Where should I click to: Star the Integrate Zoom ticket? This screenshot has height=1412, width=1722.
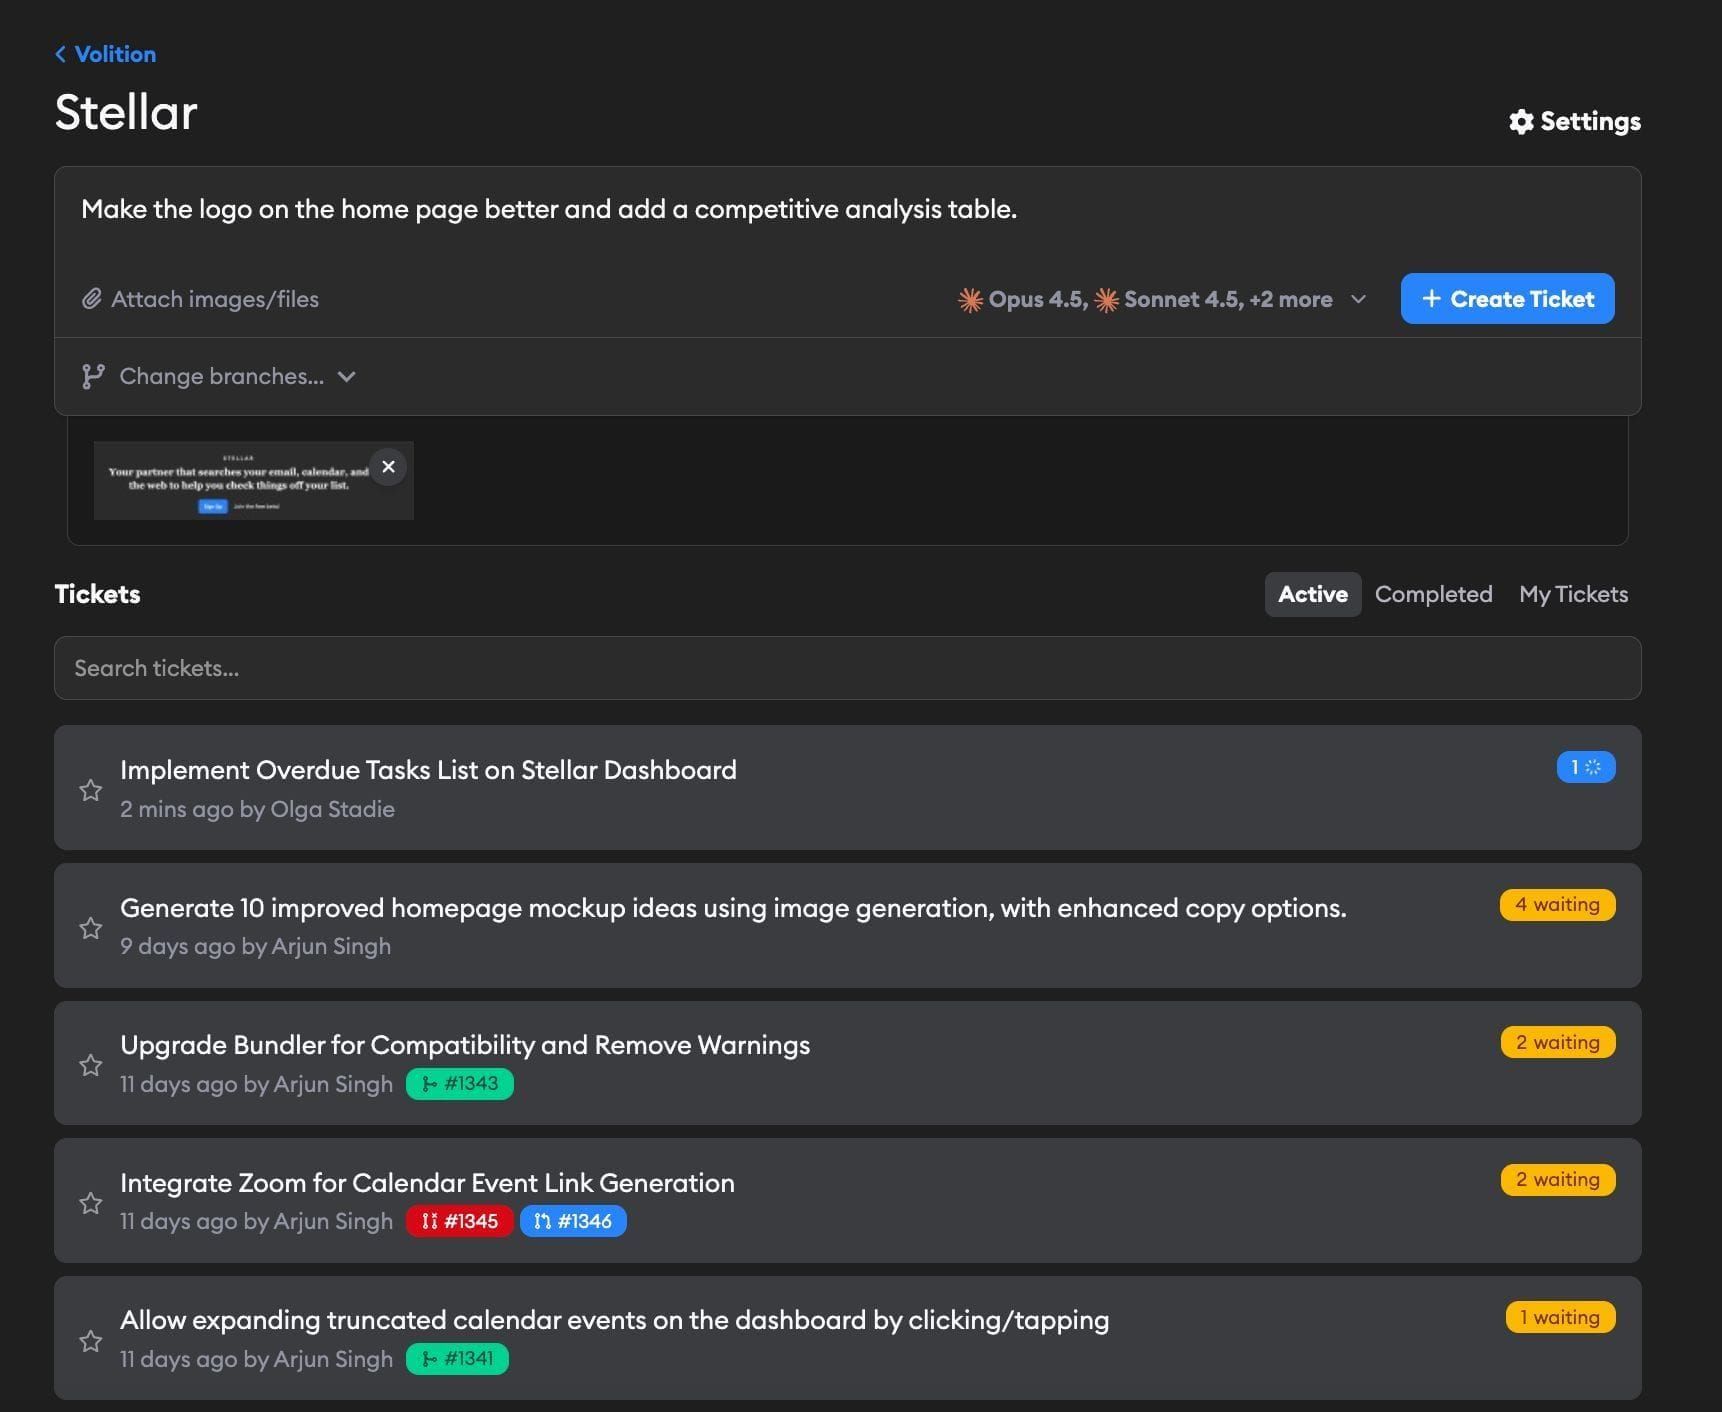(91, 1203)
